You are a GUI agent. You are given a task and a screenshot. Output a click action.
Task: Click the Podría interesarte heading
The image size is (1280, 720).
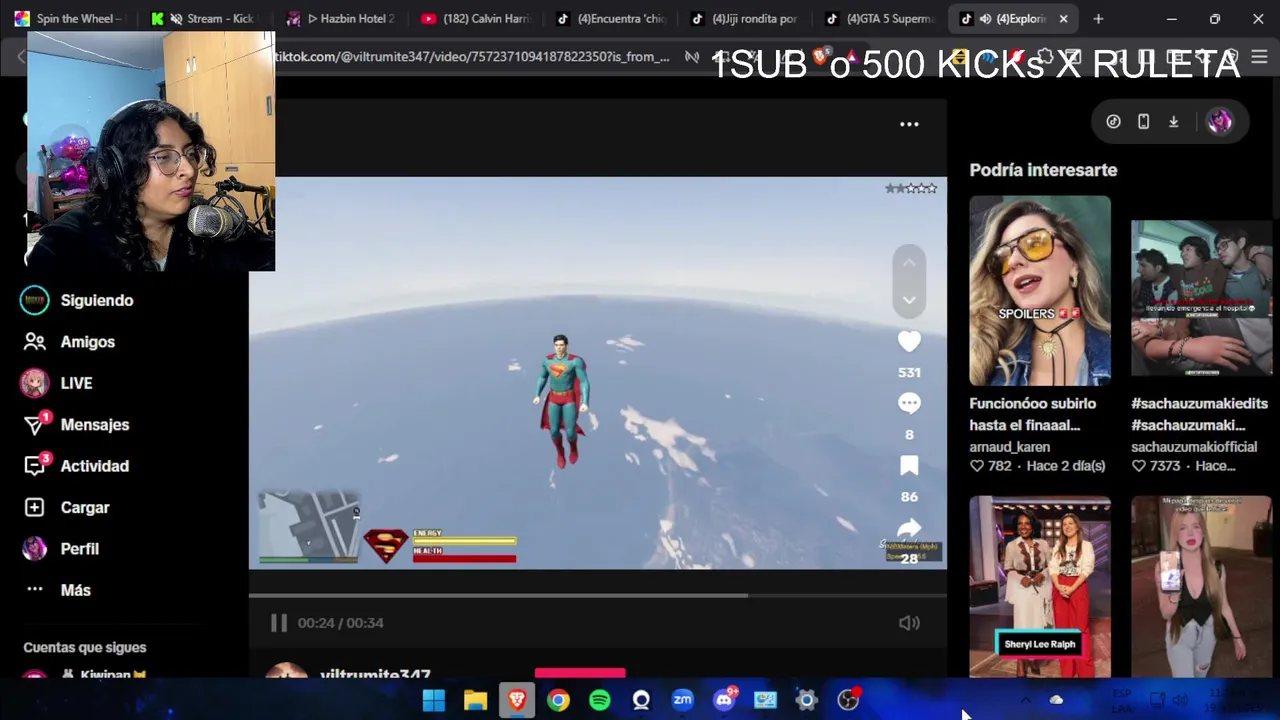click(1043, 170)
